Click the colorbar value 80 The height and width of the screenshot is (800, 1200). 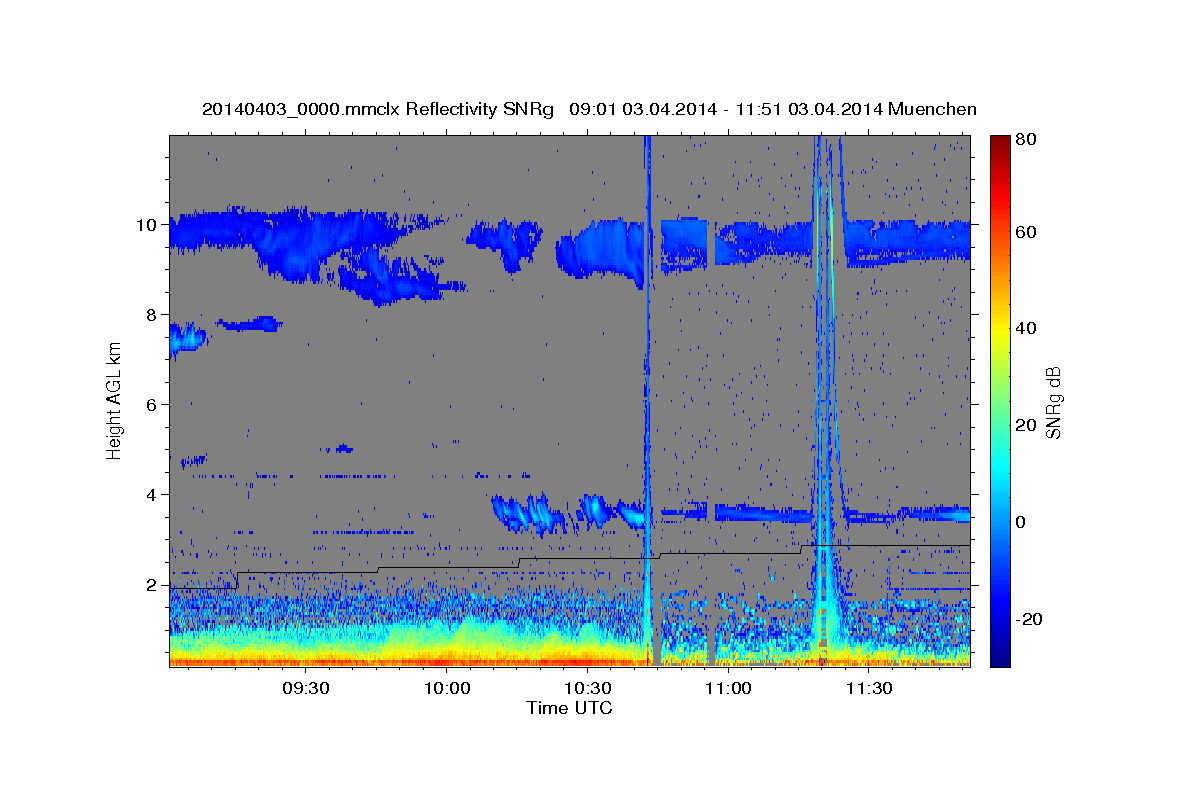point(1026,140)
